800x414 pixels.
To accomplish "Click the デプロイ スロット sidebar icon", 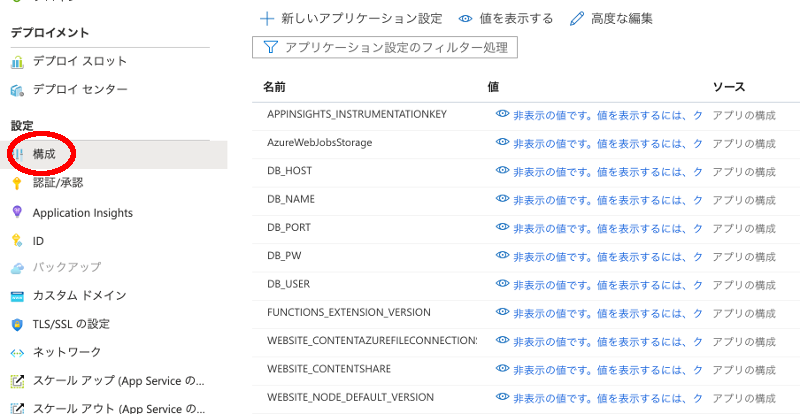I will 17,63.
